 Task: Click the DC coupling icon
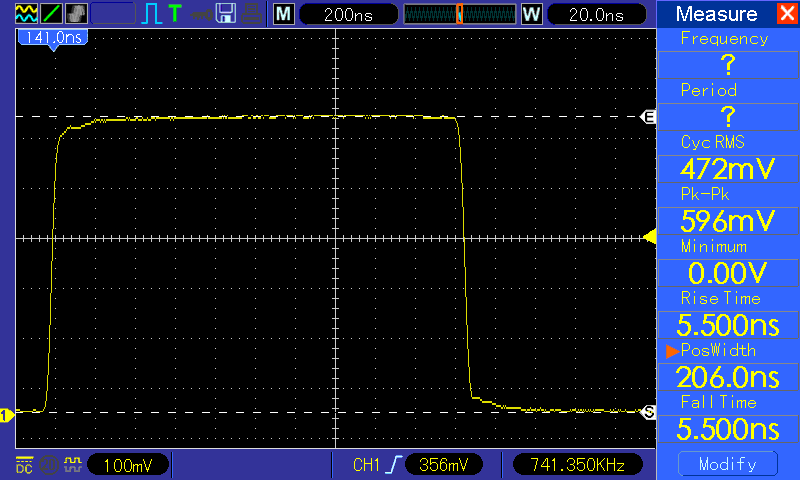24,465
